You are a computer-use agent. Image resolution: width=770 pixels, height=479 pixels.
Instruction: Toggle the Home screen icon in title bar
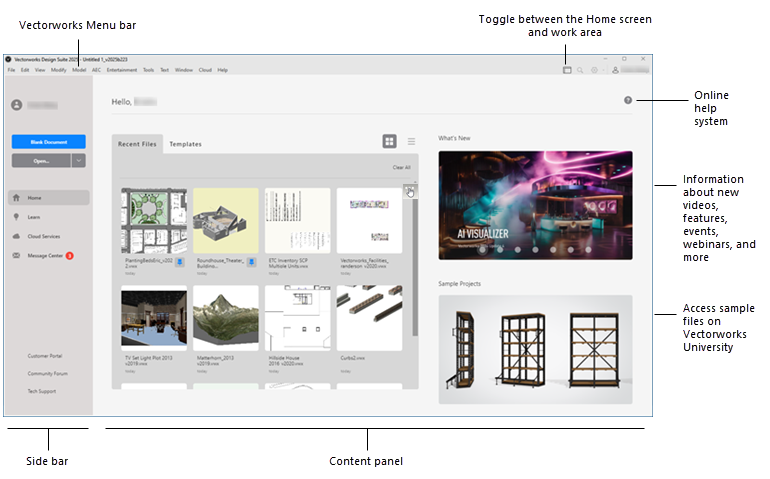(565, 70)
